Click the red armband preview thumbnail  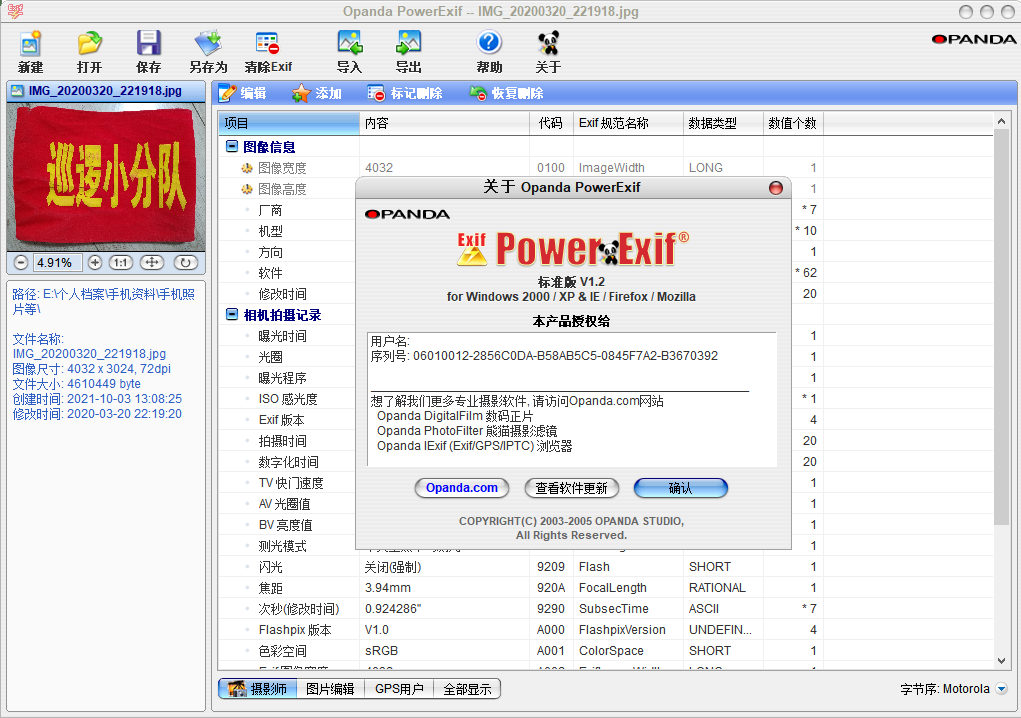point(105,177)
